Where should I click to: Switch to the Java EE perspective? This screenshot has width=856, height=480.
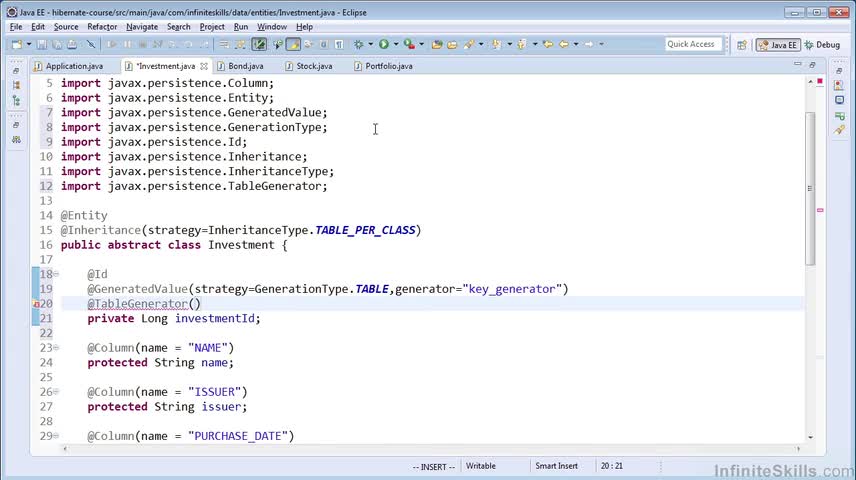[778, 45]
